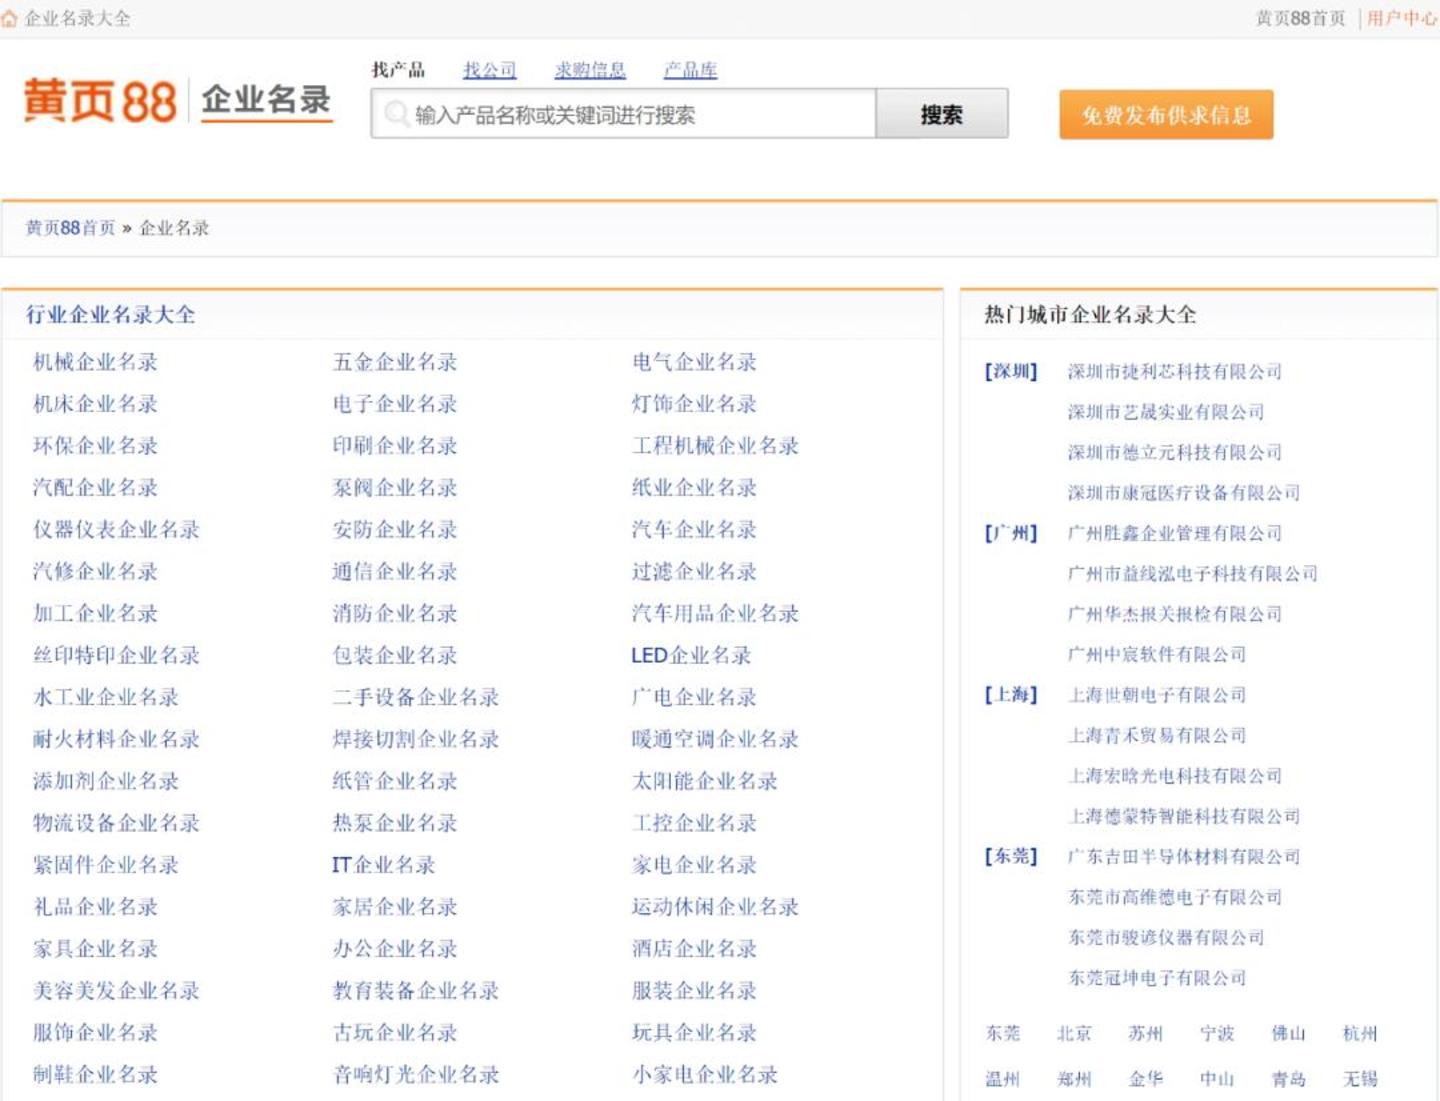Image resolution: width=1440 pixels, height=1101 pixels.
Task: Click 黄页88首页 in the breadcrumb
Action: 70,228
